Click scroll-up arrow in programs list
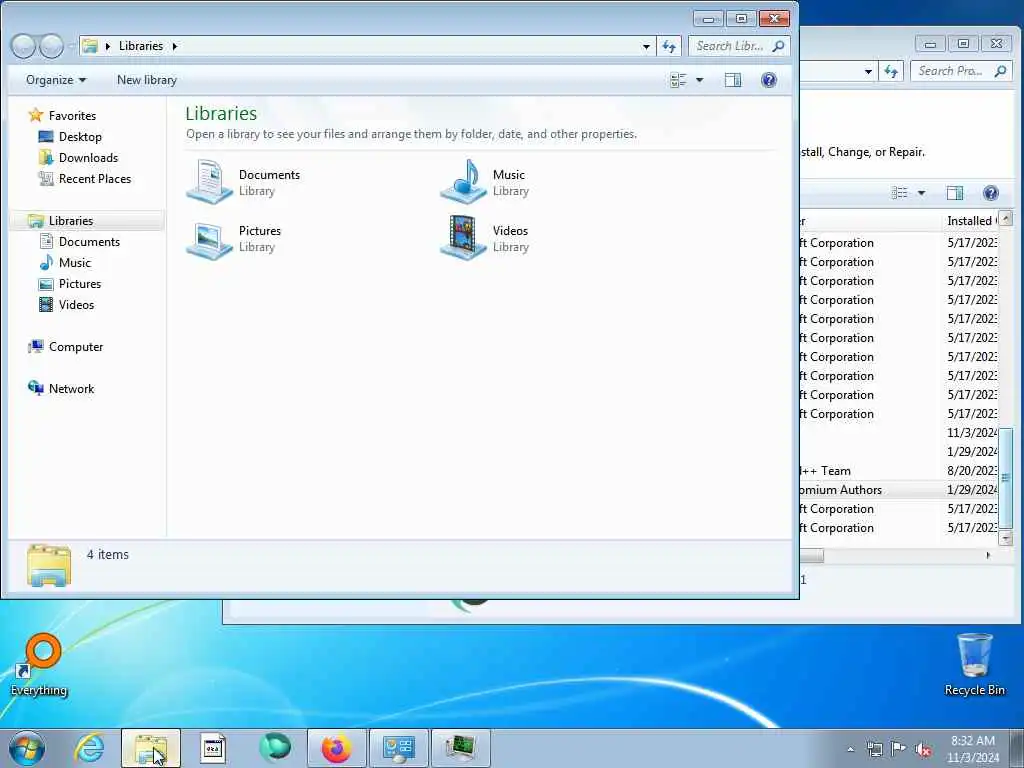Screen dimensions: 1024x768 [1006, 218]
